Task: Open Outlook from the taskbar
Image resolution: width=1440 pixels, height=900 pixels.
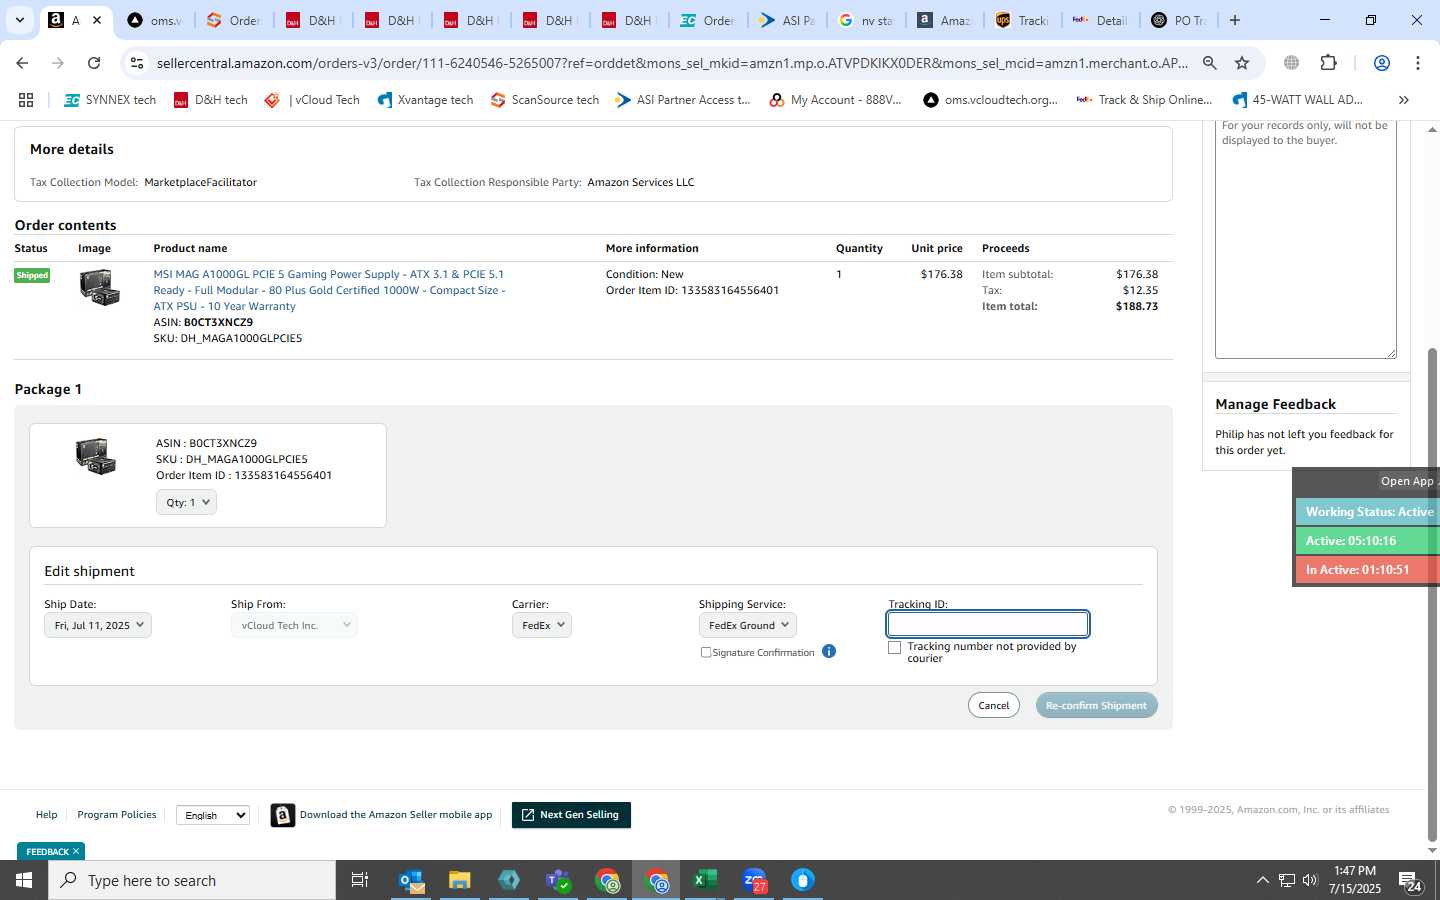Action: pos(412,880)
